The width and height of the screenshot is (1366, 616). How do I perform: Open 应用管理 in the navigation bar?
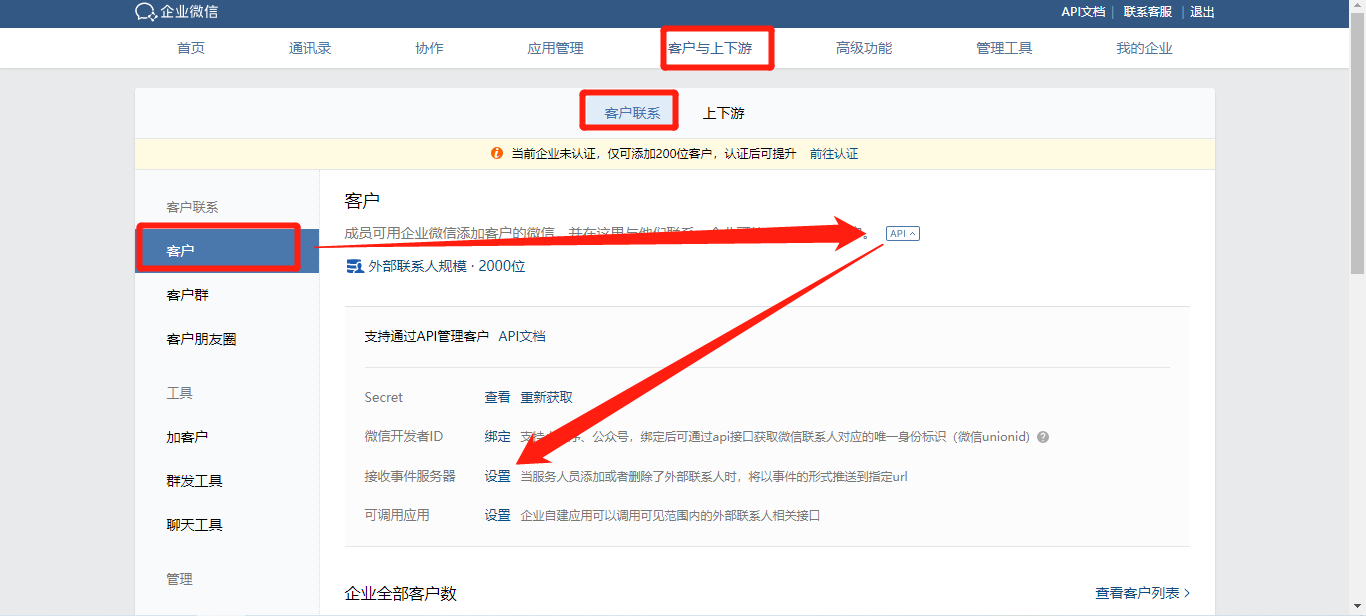555,48
